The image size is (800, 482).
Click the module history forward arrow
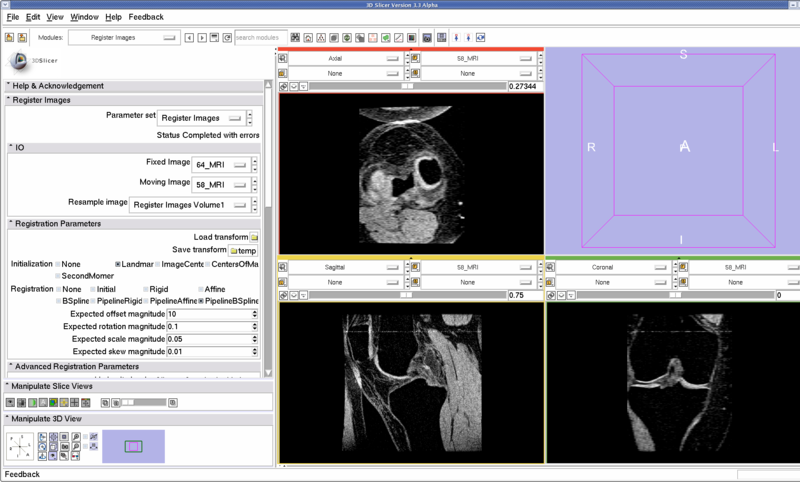click(x=202, y=38)
